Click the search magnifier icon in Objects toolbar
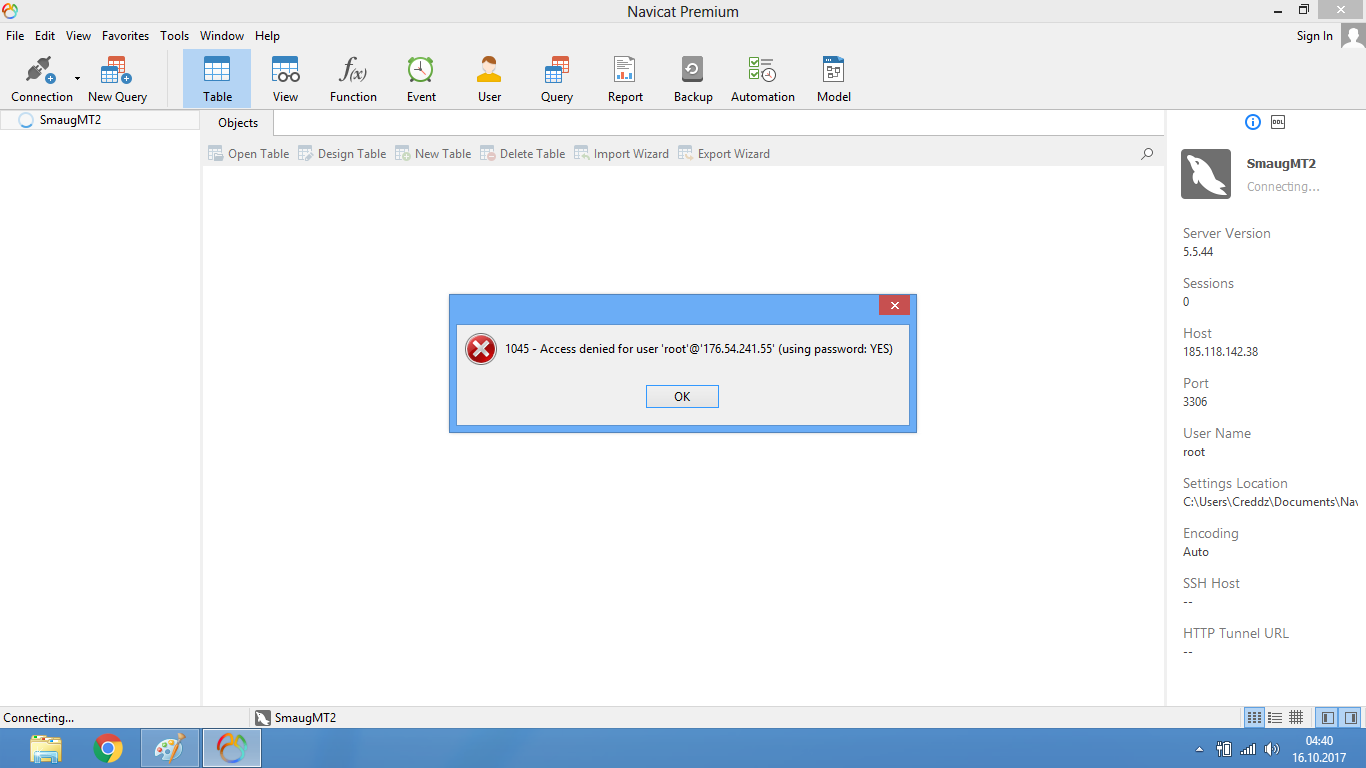This screenshot has width=1366, height=768. [x=1147, y=154]
